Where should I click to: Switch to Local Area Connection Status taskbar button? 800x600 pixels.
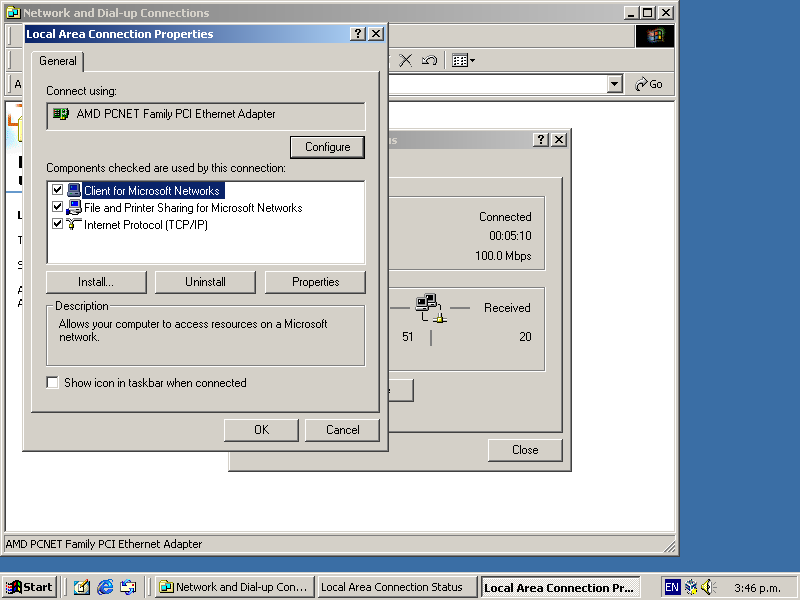click(x=396, y=587)
